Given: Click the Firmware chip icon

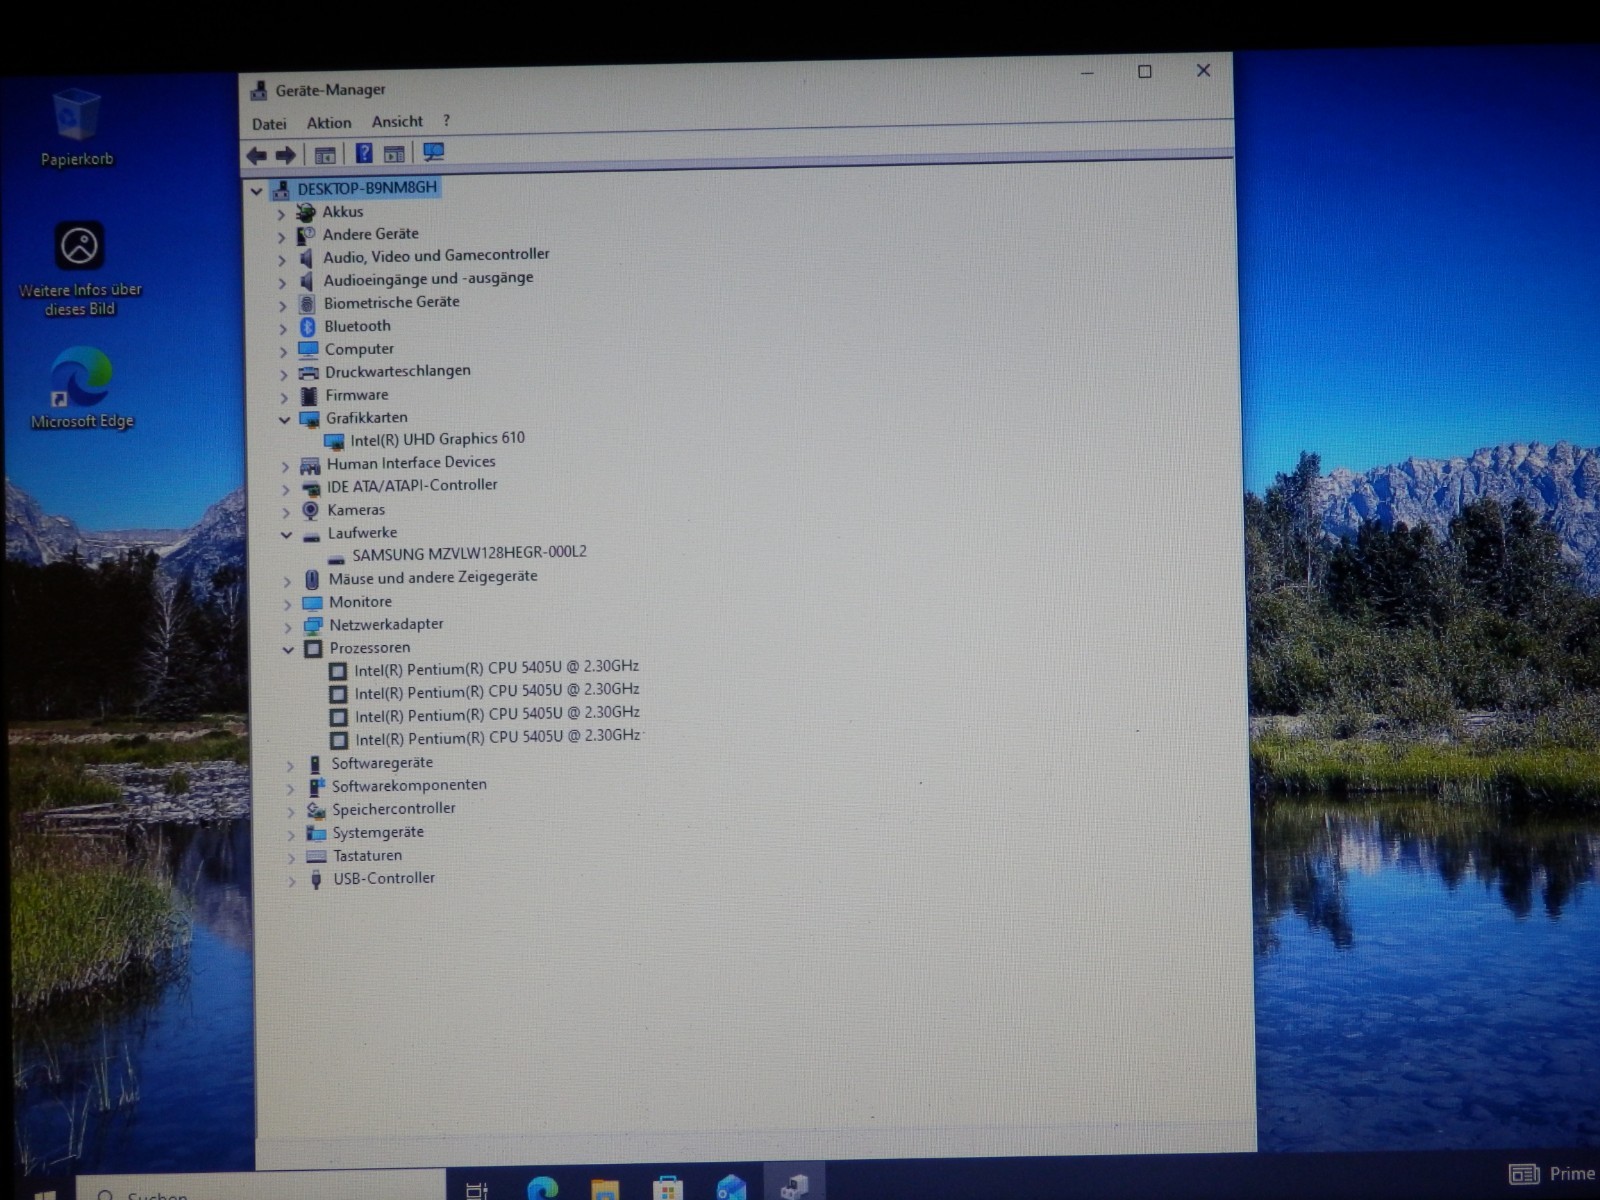Looking at the screenshot, I should (x=309, y=396).
